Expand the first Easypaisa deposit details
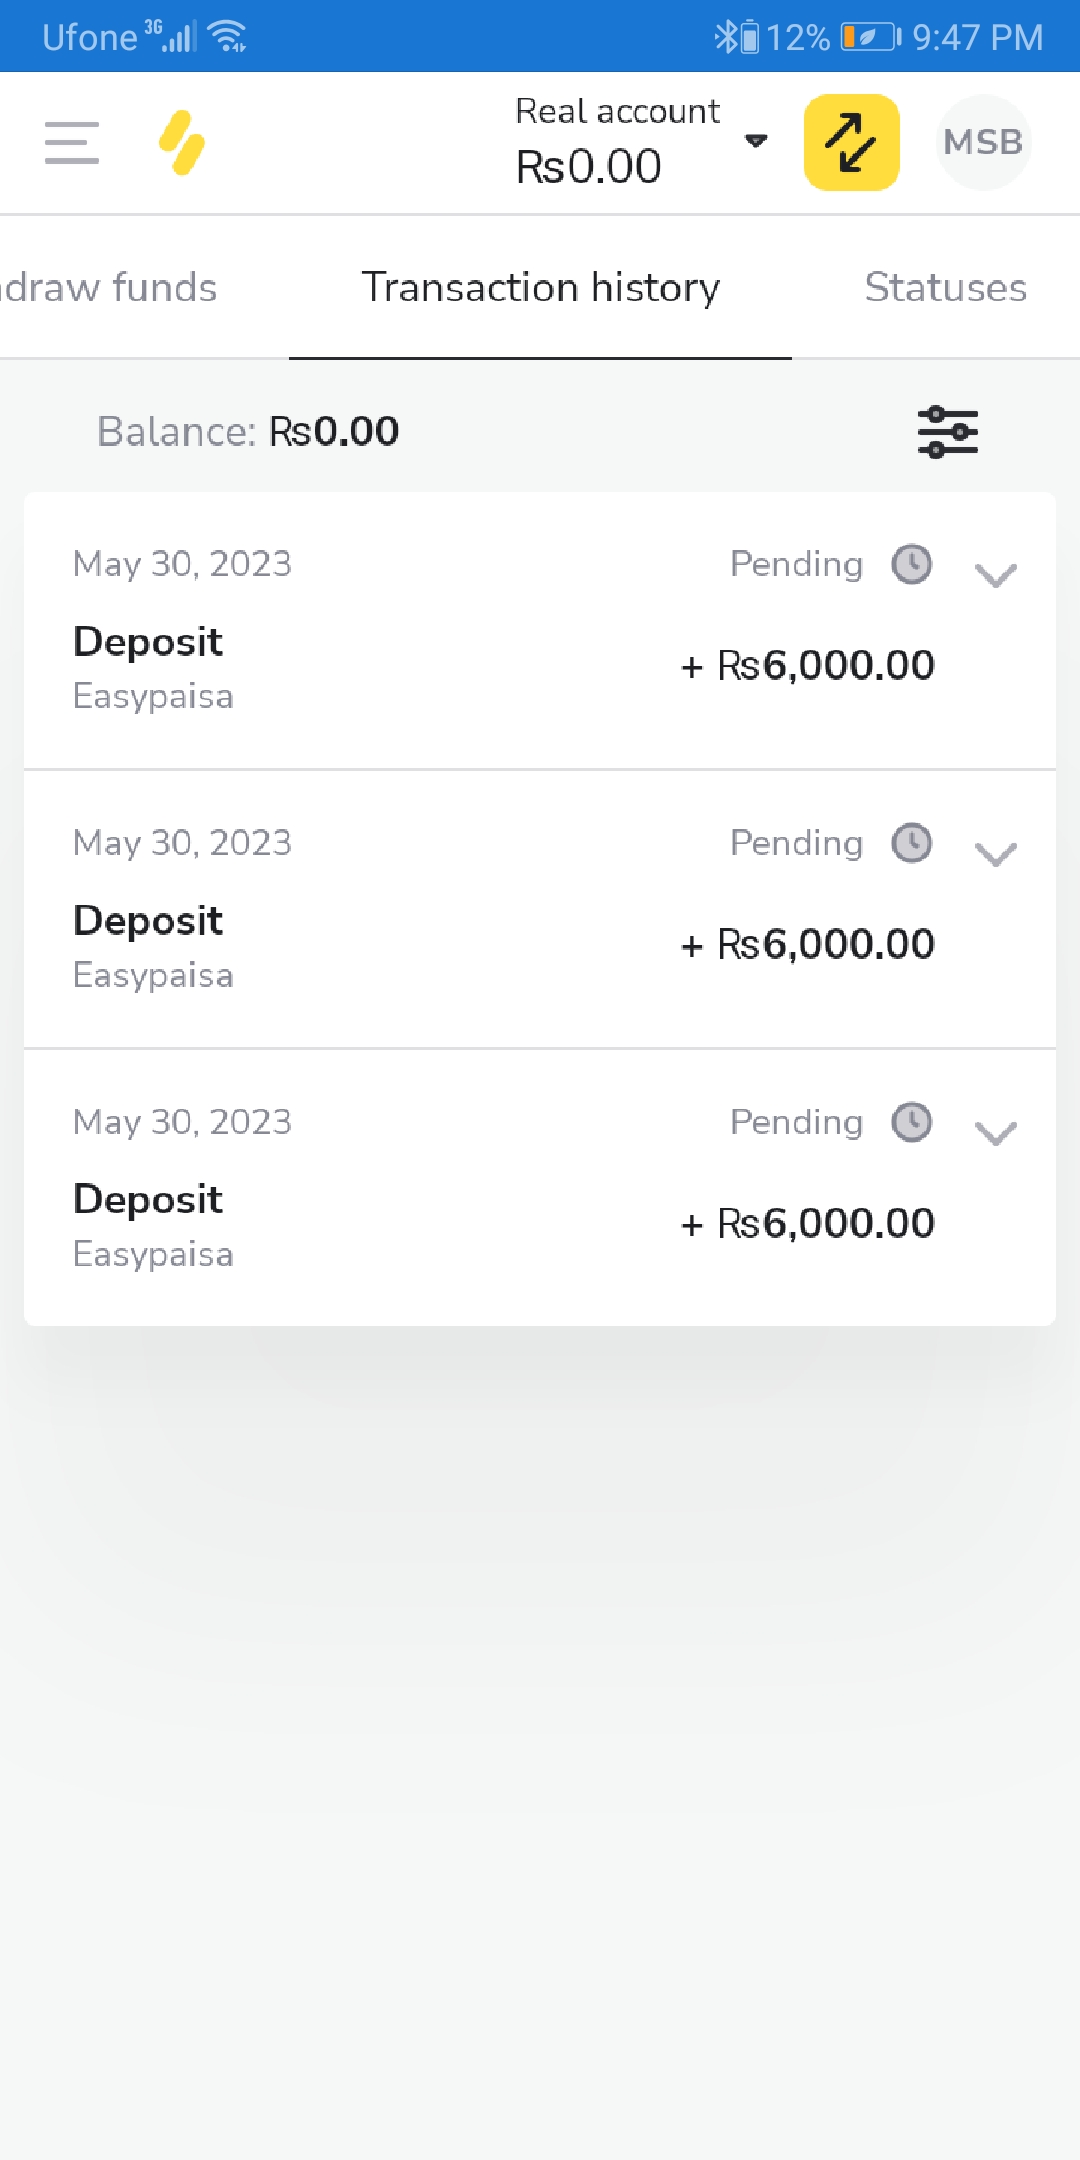 [x=995, y=575]
